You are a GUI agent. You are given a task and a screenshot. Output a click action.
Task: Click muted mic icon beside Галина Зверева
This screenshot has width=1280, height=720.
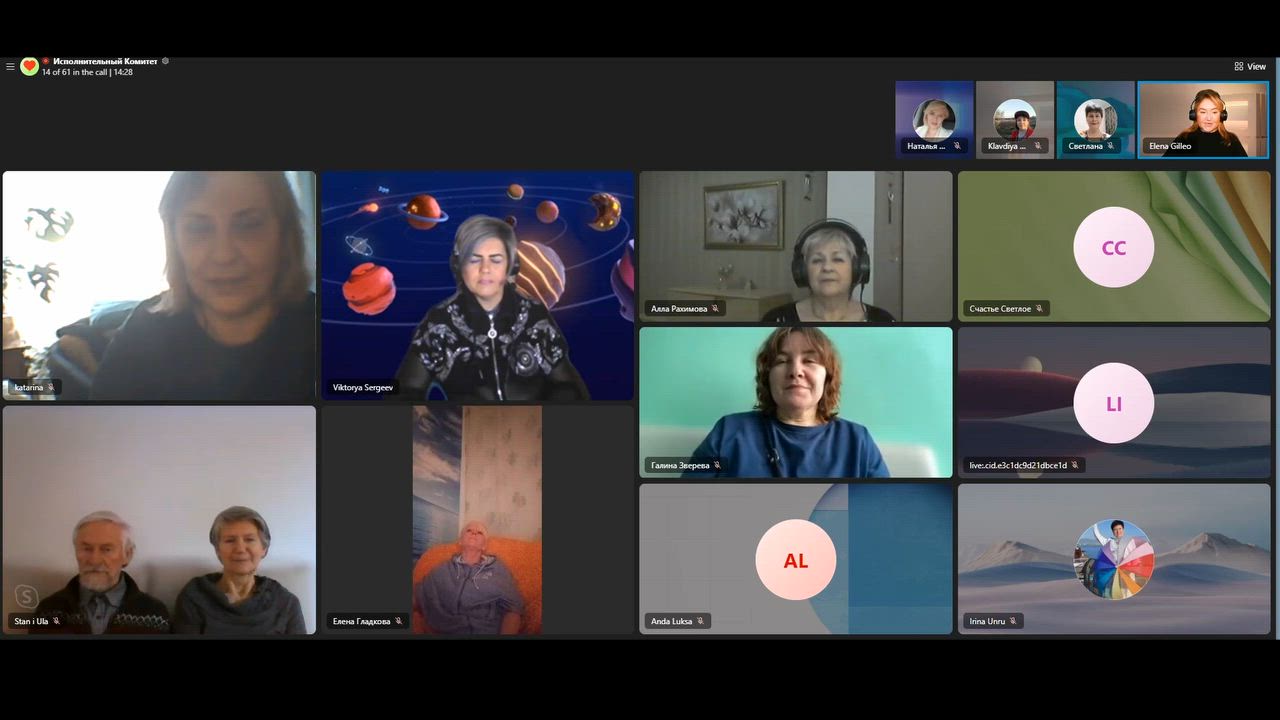717,465
